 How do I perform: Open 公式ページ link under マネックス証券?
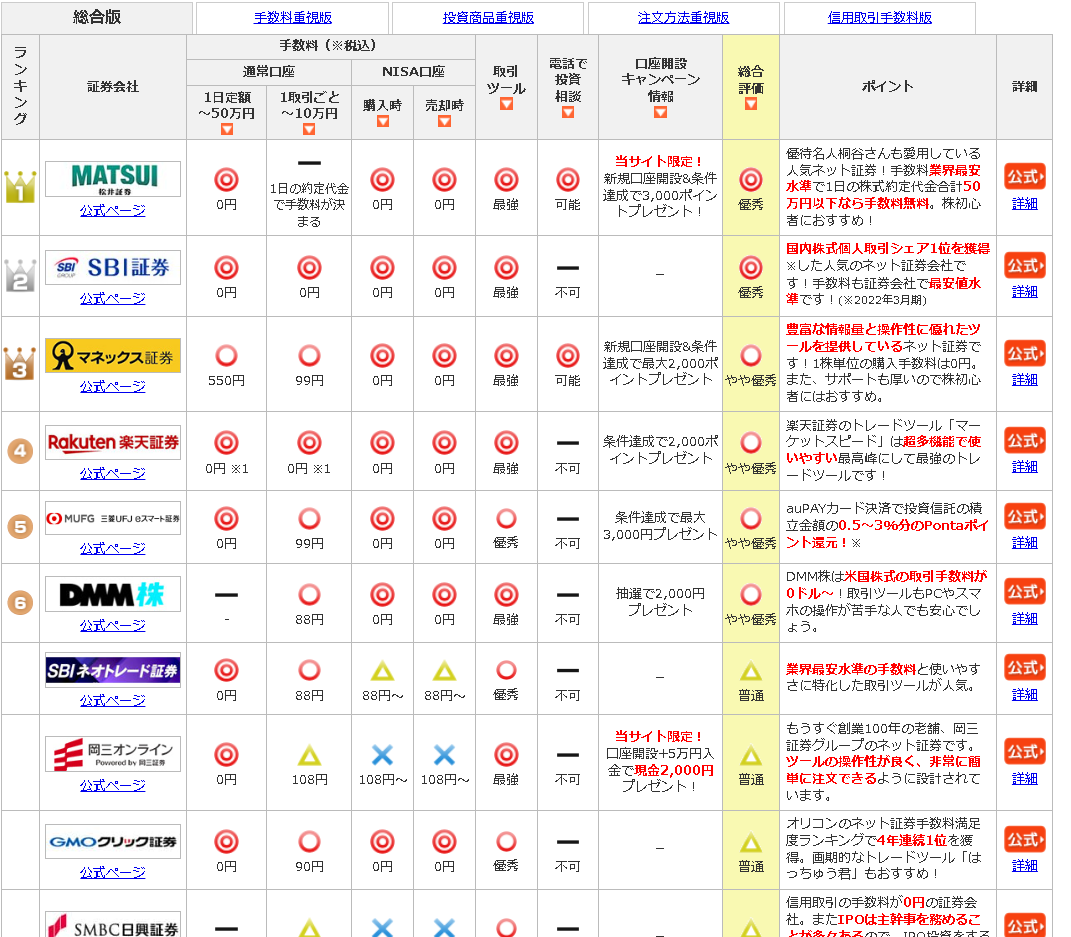[113, 386]
